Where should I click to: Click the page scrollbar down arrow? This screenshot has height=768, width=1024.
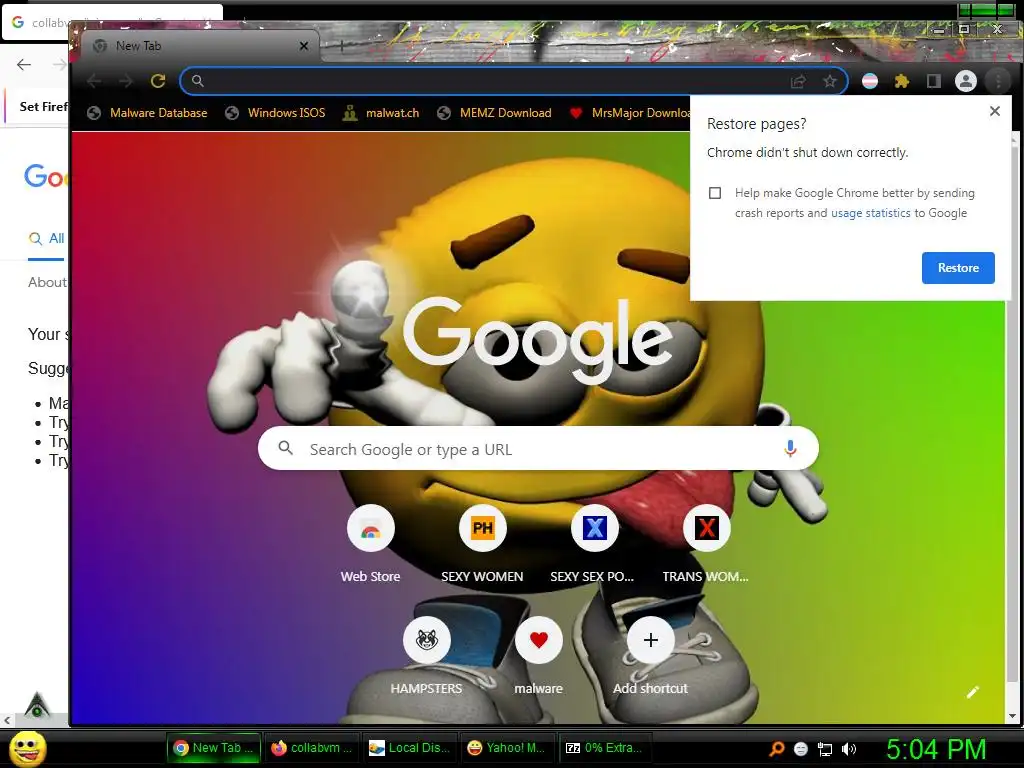(x=1012, y=716)
